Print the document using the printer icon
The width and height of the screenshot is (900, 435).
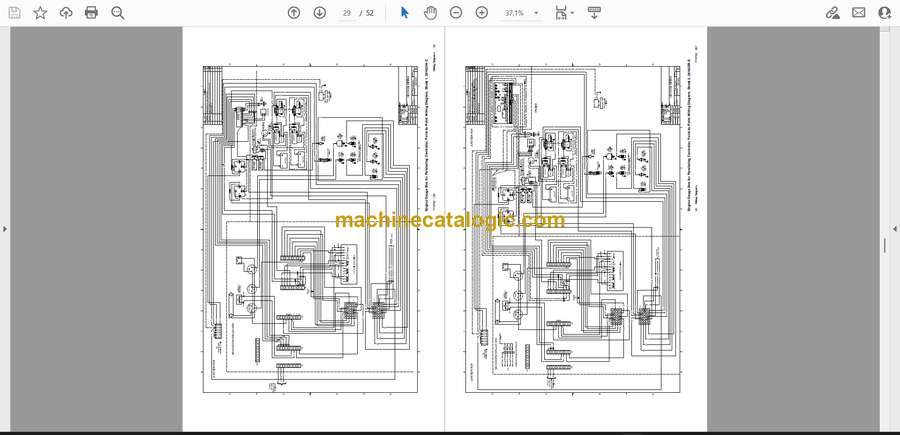click(91, 13)
